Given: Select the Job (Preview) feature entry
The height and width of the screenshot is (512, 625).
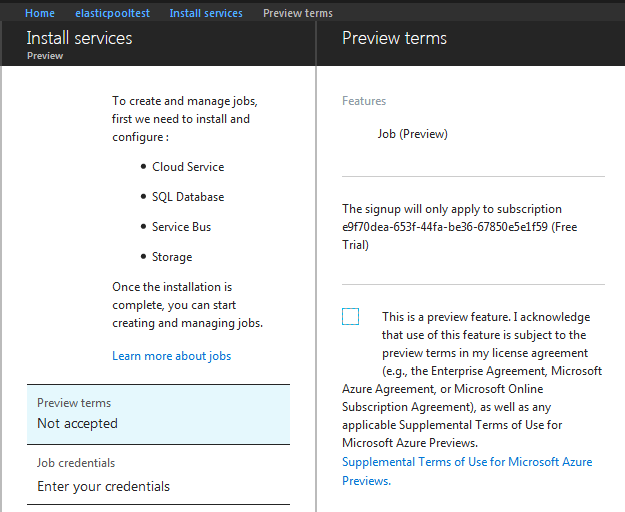Looking at the screenshot, I should pyautogui.click(x=412, y=134).
